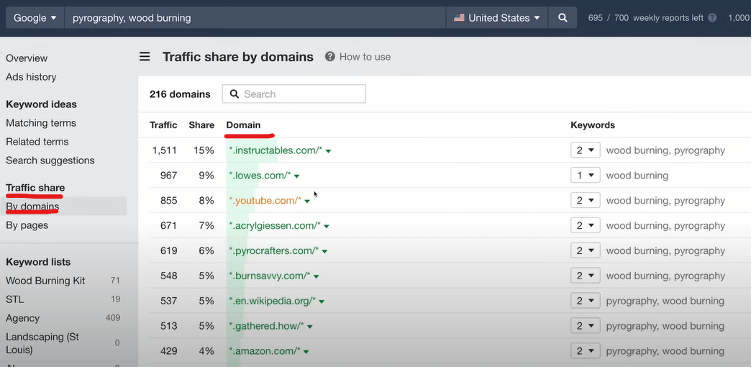Open keywords count dropdown in pyrocrafters row
Image resolution: width=752 pixels, height=368 pixels.
tap(585, 250)
